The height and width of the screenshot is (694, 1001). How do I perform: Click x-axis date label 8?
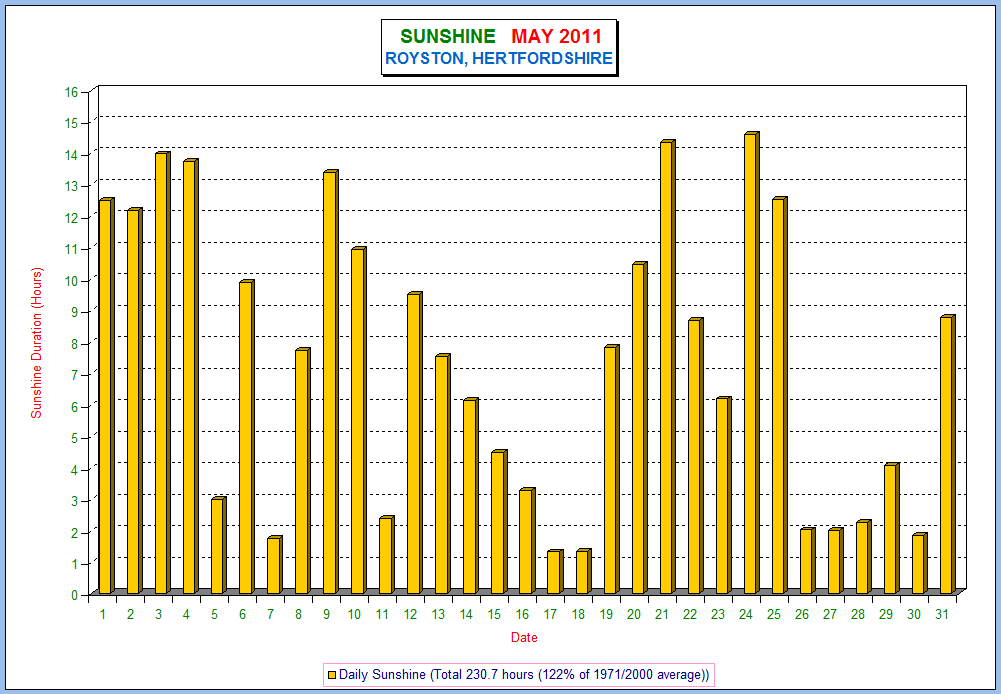pos(299,615)
